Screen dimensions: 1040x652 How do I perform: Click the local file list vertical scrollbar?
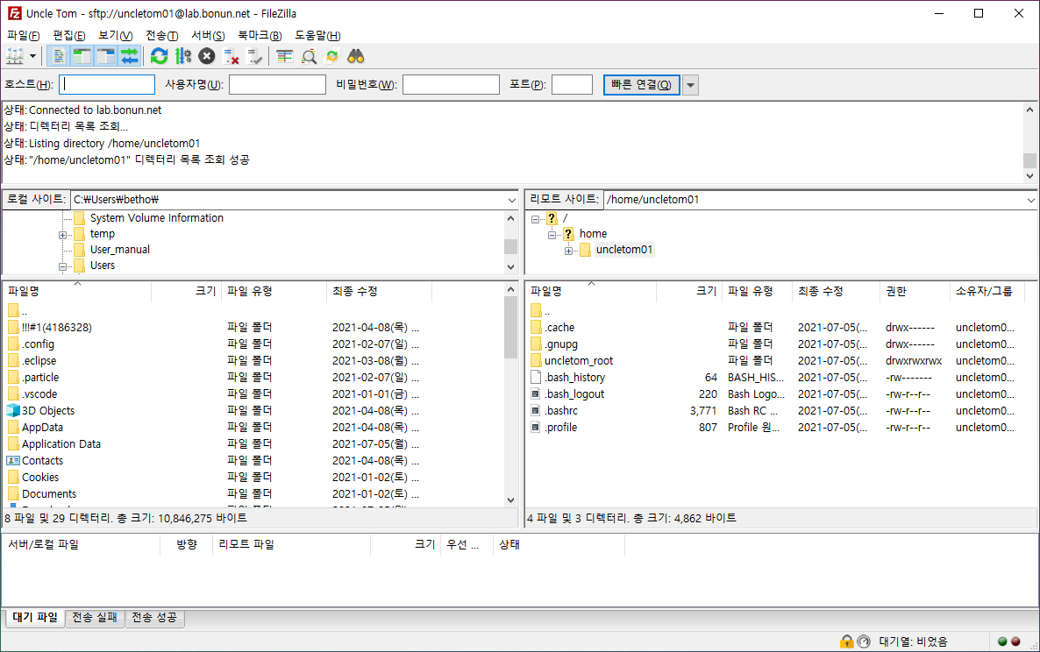pos(511,395)
